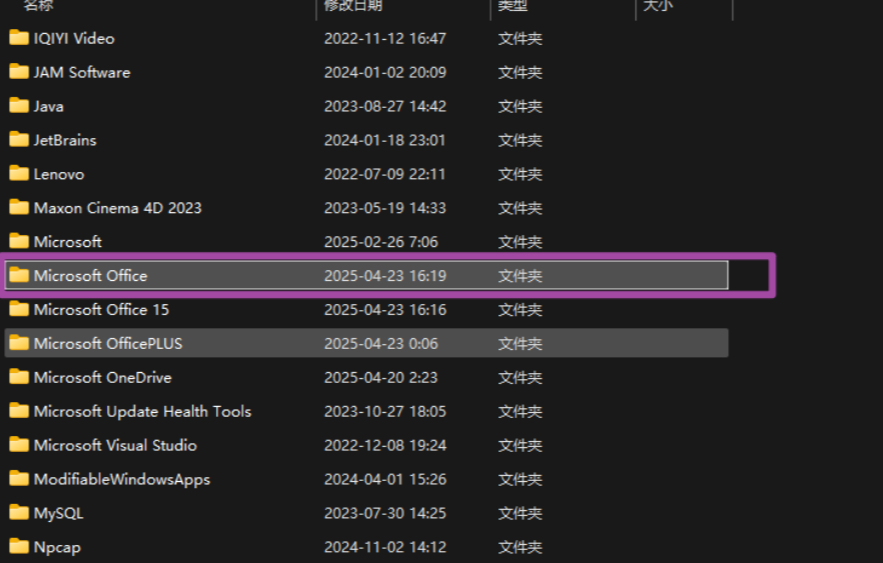Click folder icon of Microsoft Office dated 16:19
Viewport: 883px width, 563px height.
[19, 275]
